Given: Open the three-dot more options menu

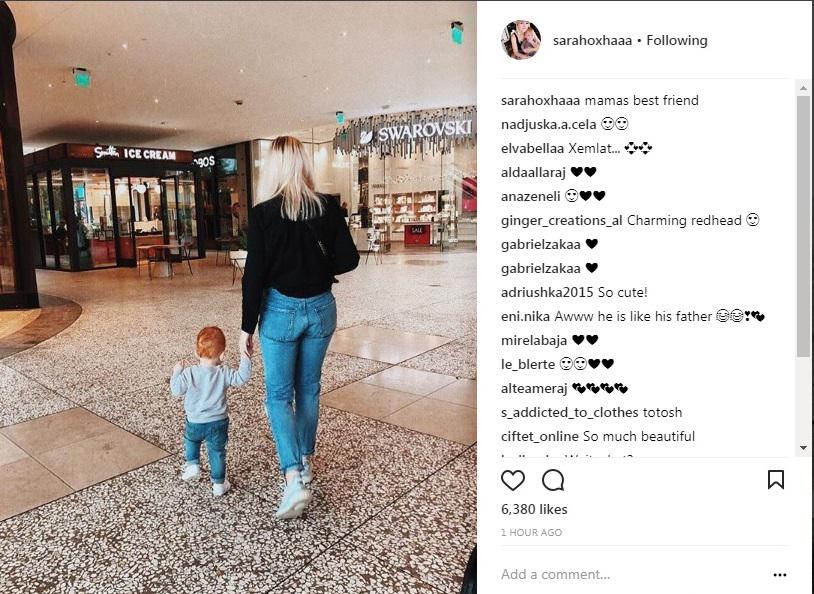Looking at the screenshot, I should click(779, 575).
